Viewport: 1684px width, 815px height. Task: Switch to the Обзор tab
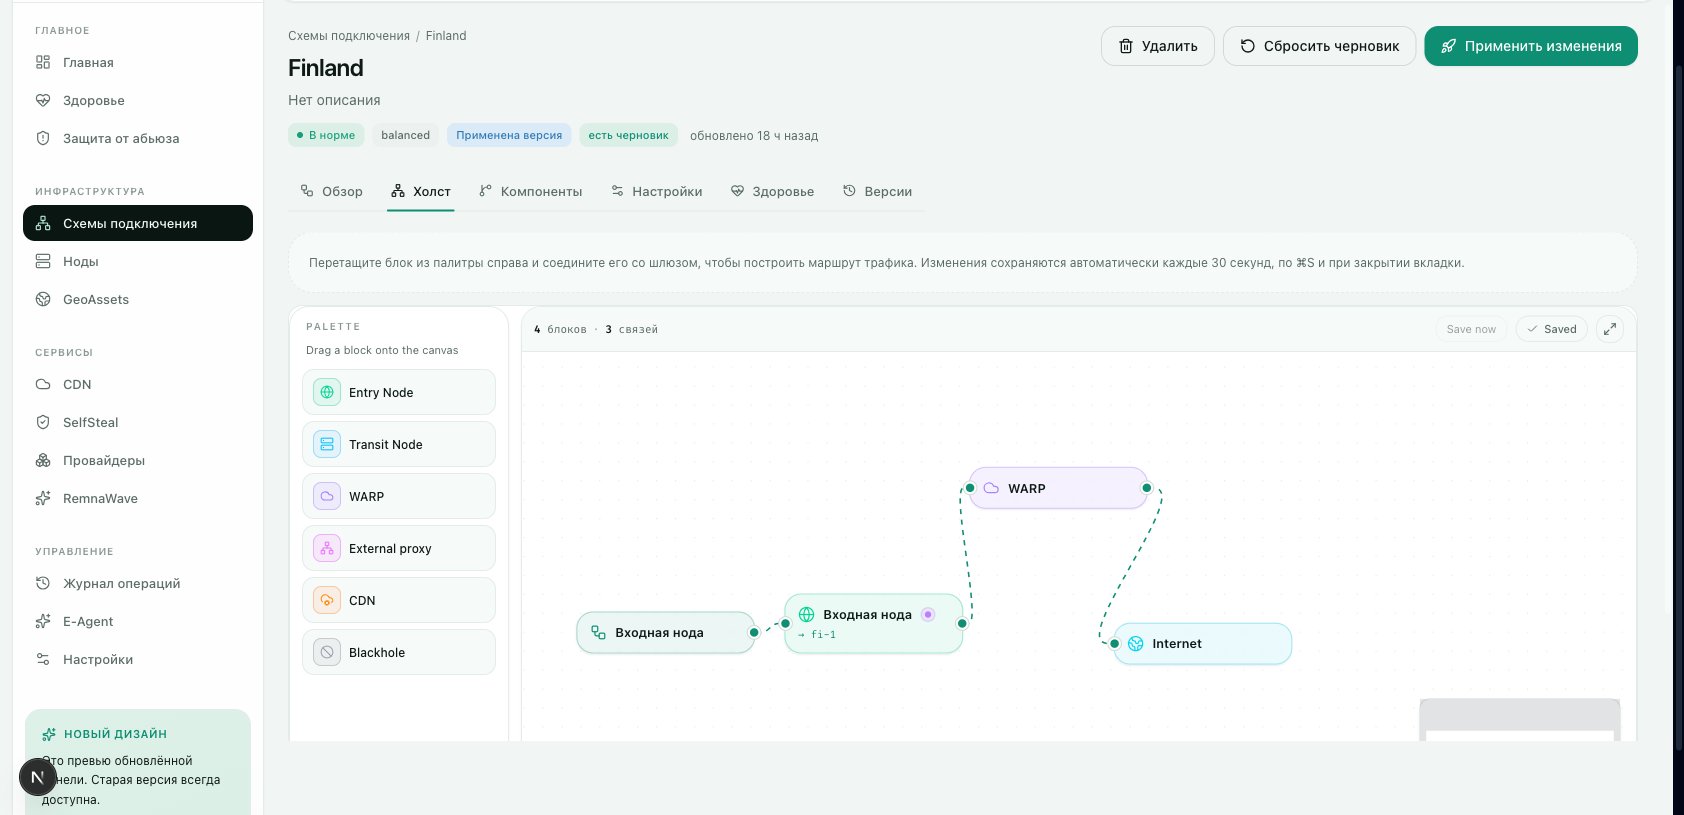(332, 191)
